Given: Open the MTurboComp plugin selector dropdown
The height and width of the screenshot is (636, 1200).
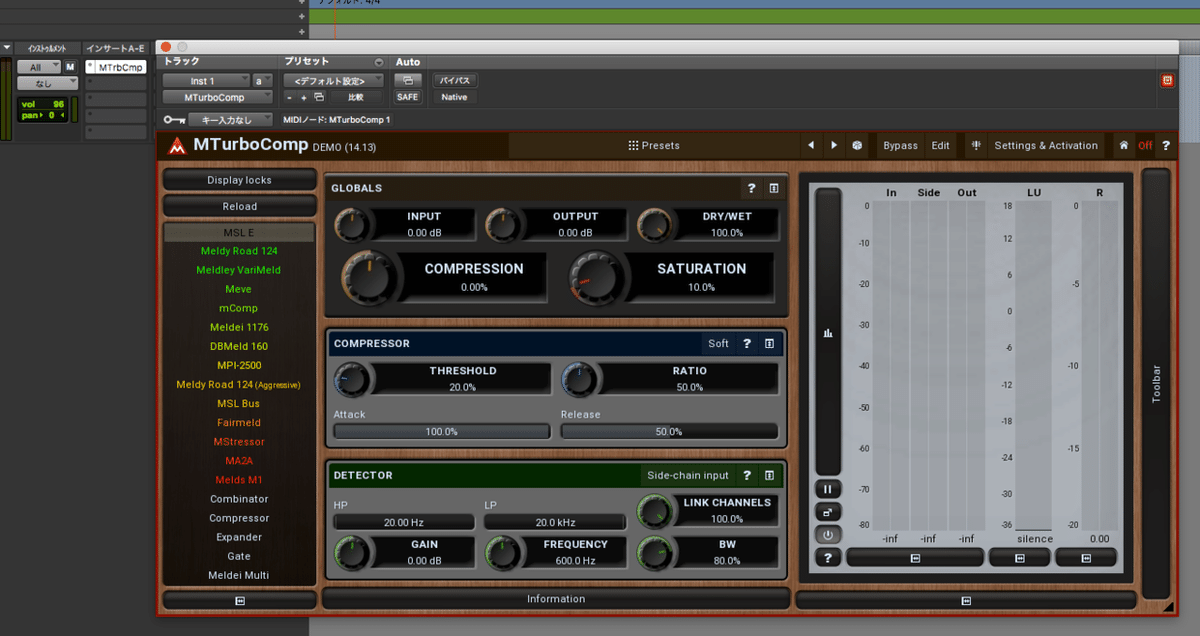Looking at the screenshot, I should [x=218, y=97].
